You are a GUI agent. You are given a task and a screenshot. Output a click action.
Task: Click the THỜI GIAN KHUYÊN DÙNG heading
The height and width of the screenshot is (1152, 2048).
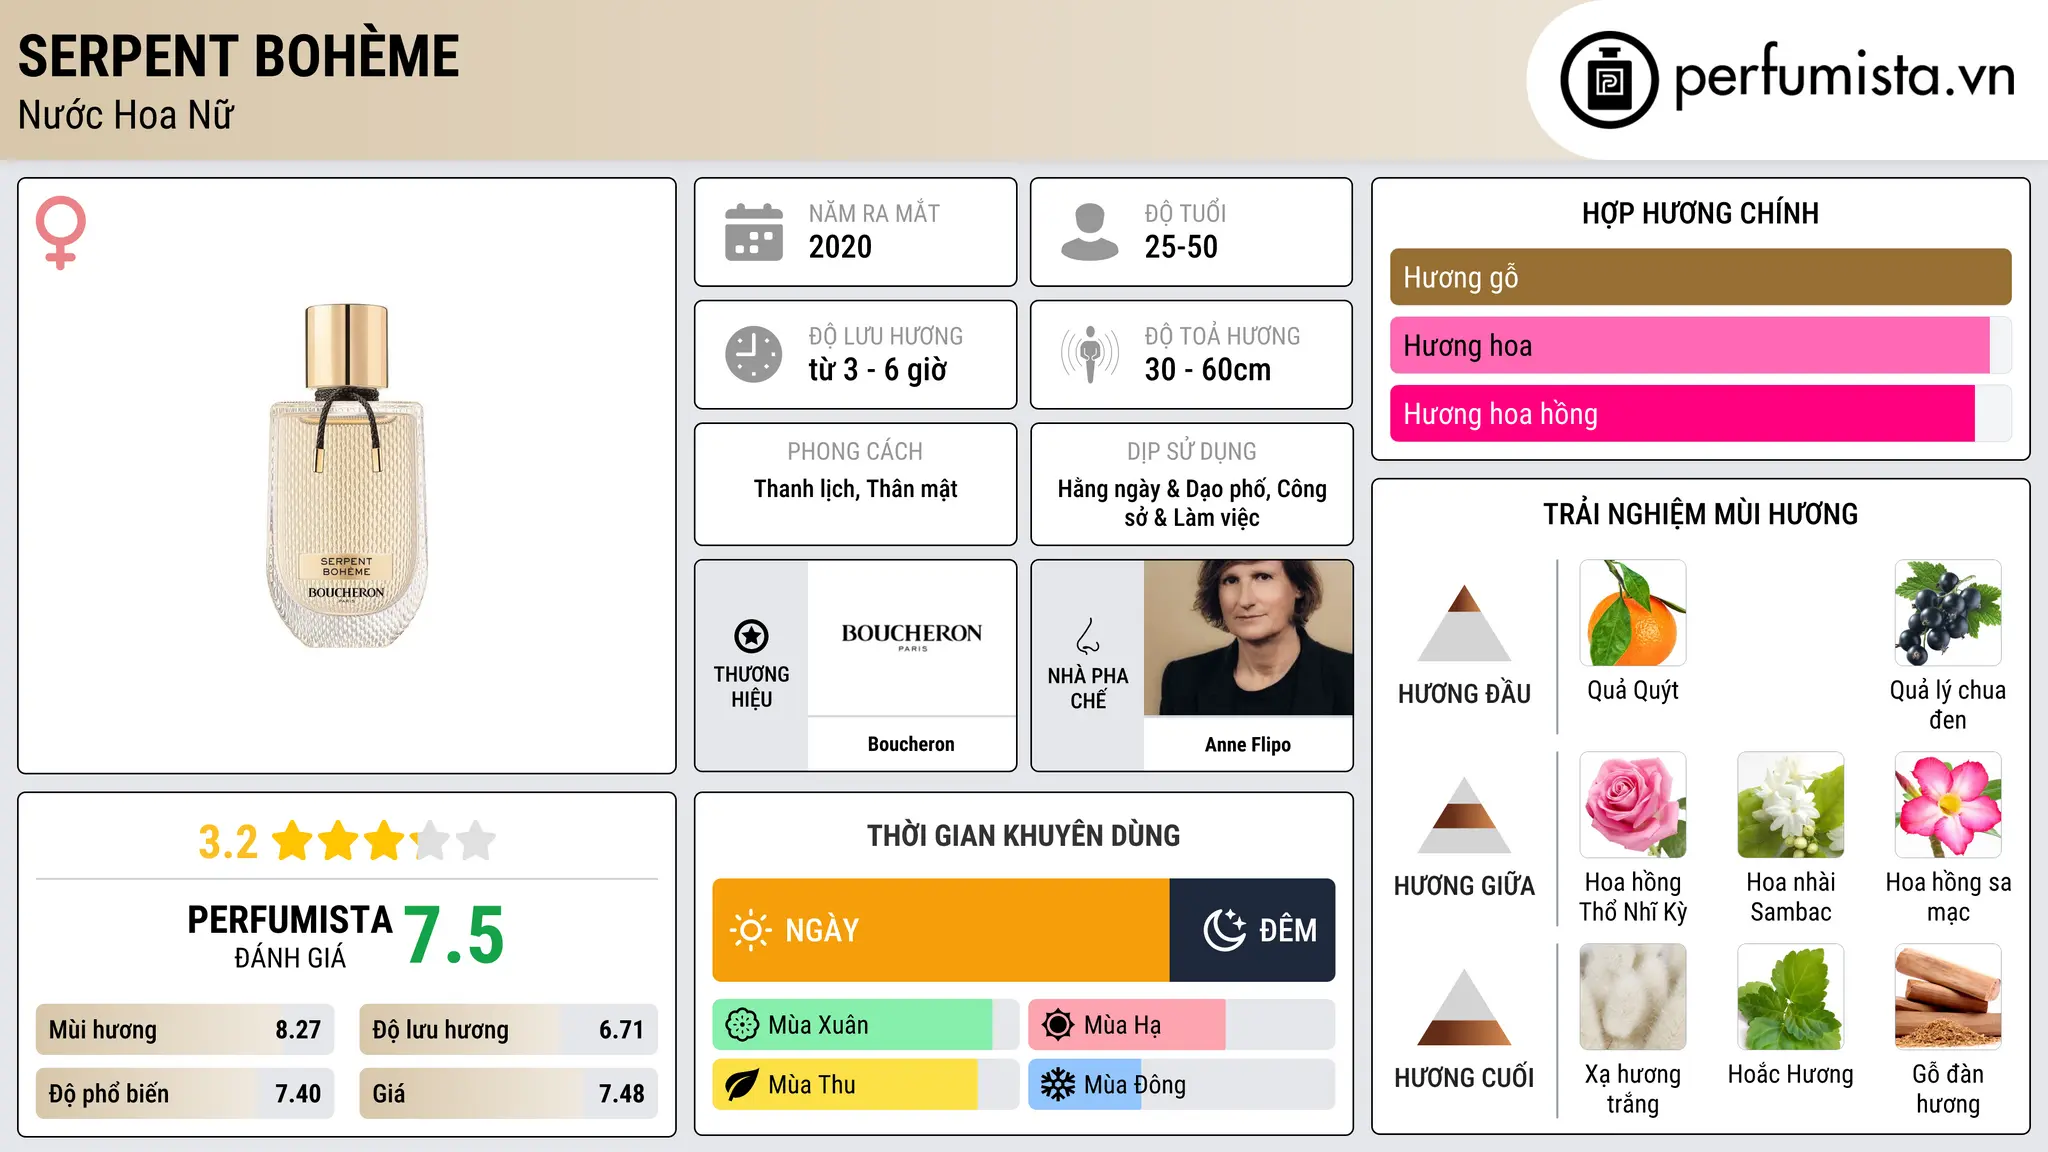(1023, 835)
